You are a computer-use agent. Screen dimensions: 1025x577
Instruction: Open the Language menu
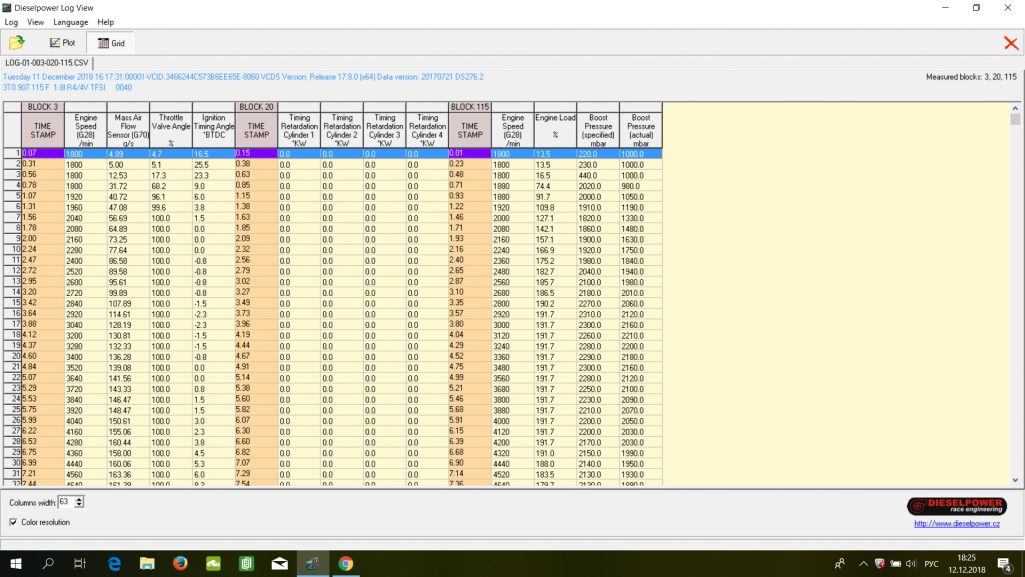click(x=70, y=22)
